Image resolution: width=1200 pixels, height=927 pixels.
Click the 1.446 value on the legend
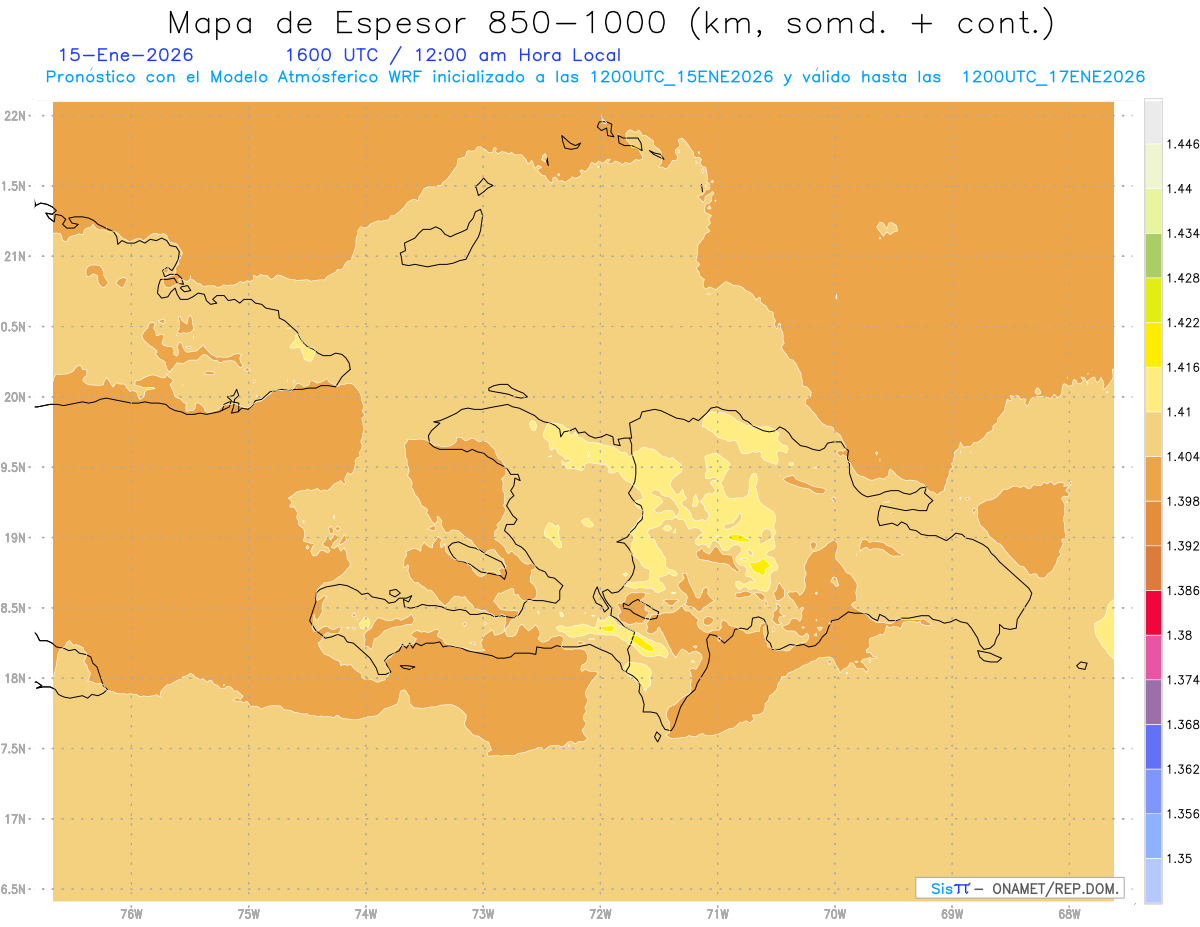tap(1182, 144)
